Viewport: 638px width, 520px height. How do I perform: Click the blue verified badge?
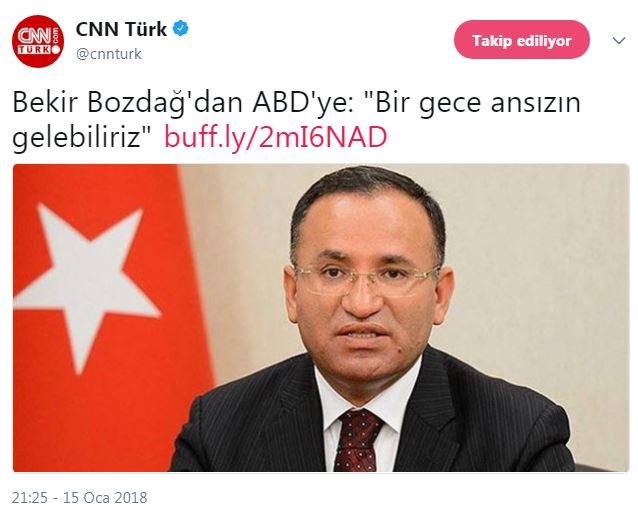pos(181,29)
